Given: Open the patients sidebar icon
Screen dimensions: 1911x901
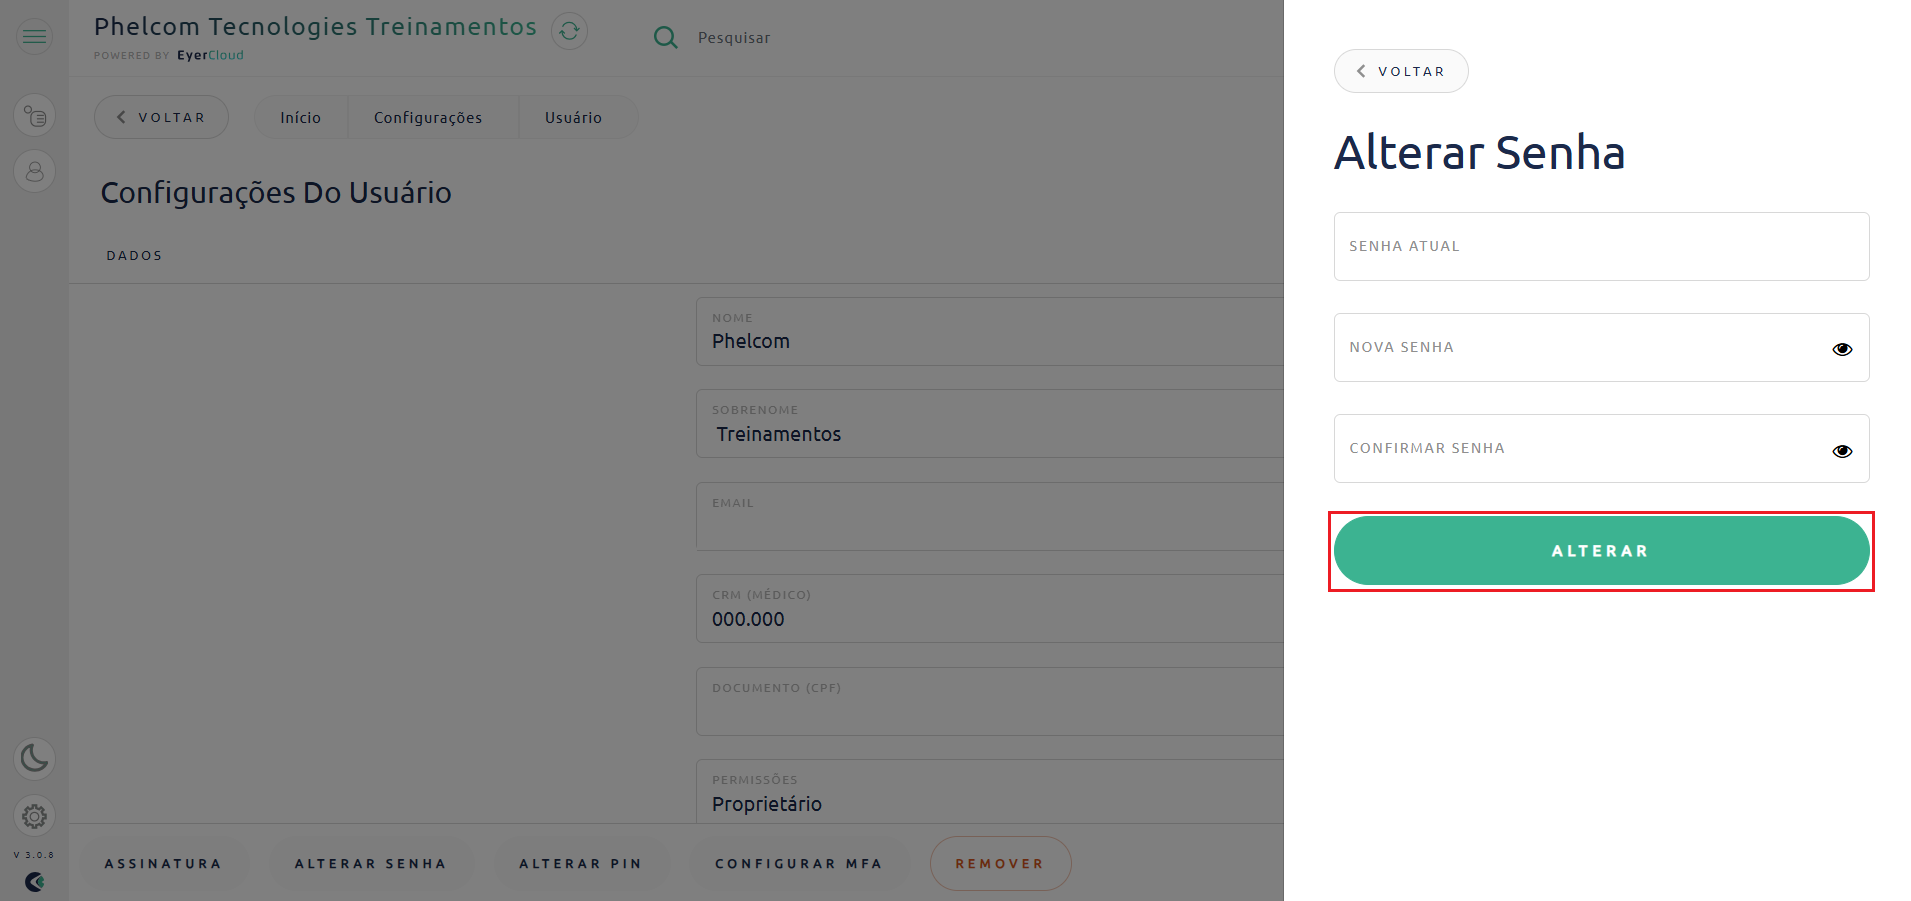Looking at the screenshot, I should click(34, 171).
